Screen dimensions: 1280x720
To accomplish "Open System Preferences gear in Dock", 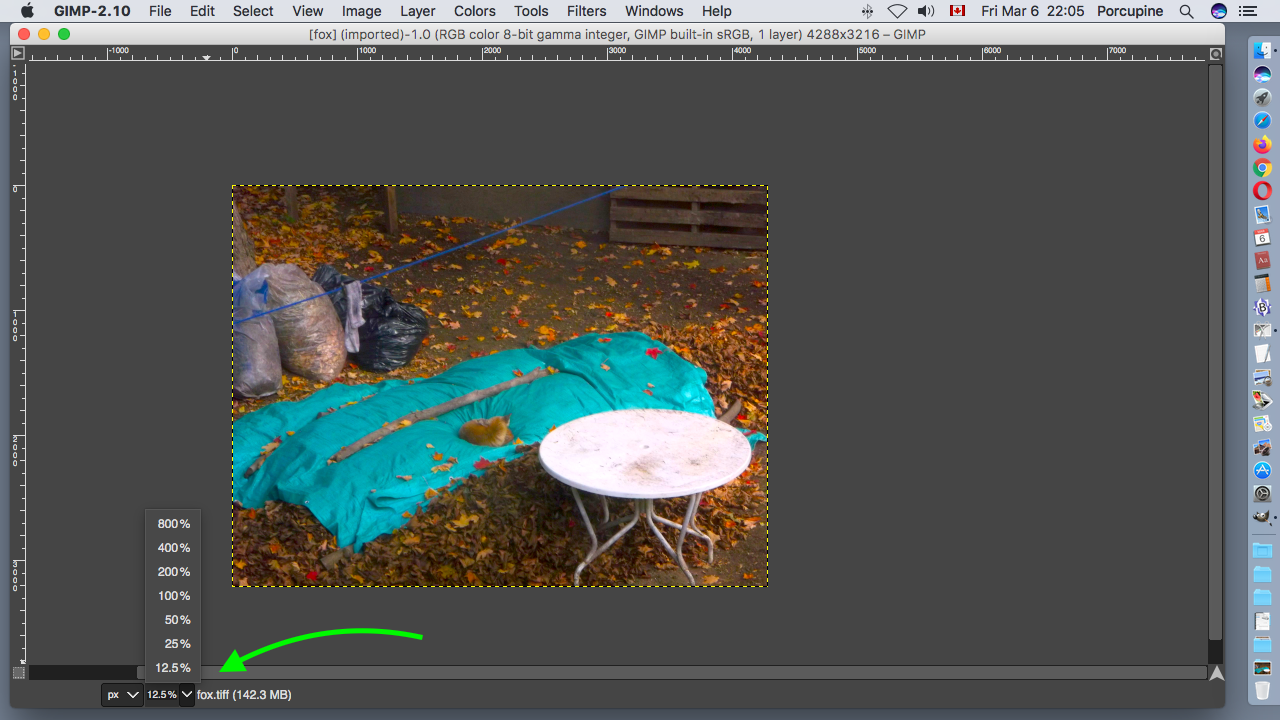I will tap(1262, 494).
